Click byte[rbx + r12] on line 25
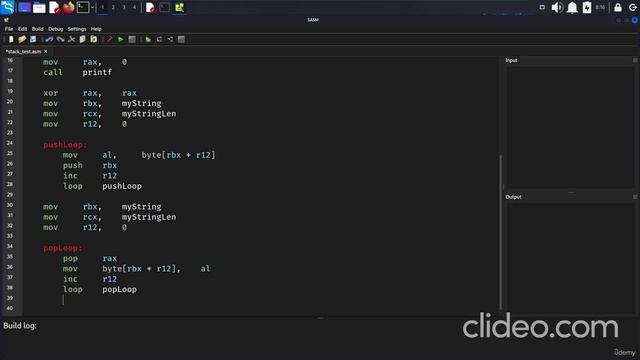 178,155
